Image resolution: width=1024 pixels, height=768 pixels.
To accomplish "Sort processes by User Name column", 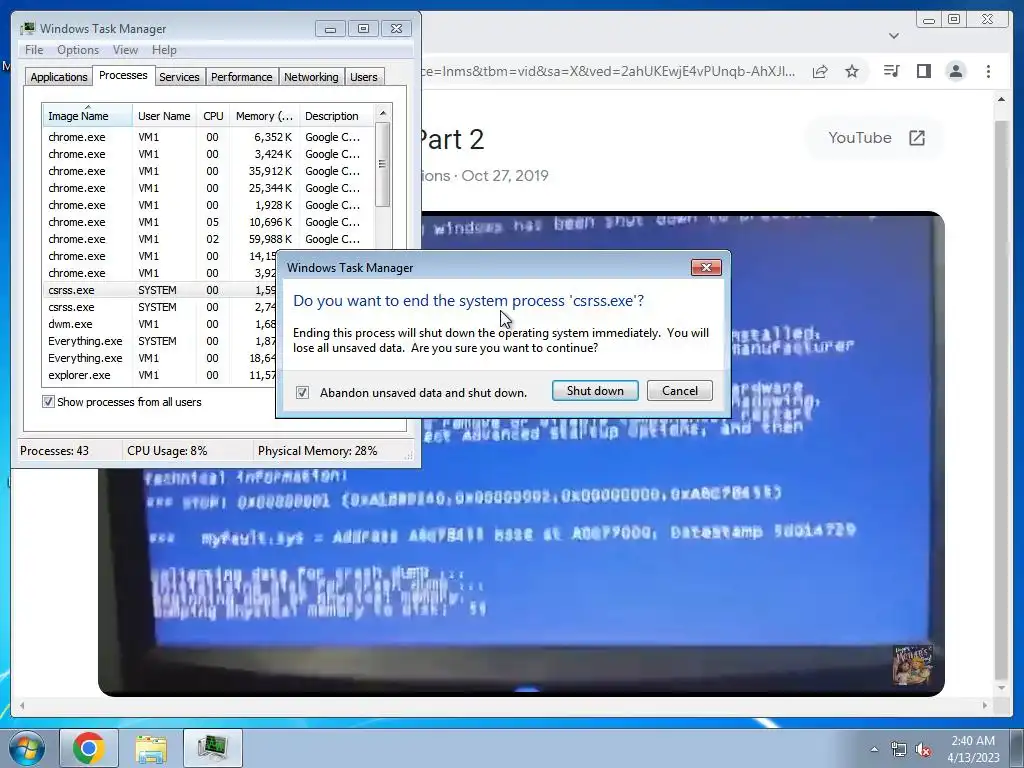I will [164, 116].
